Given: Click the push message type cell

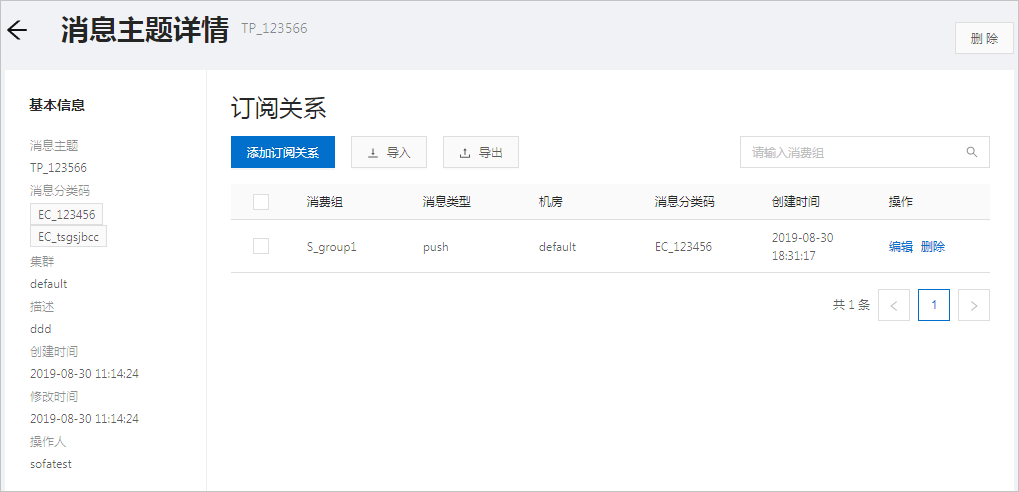Looking at the screenshot, I should coord(435,247).
